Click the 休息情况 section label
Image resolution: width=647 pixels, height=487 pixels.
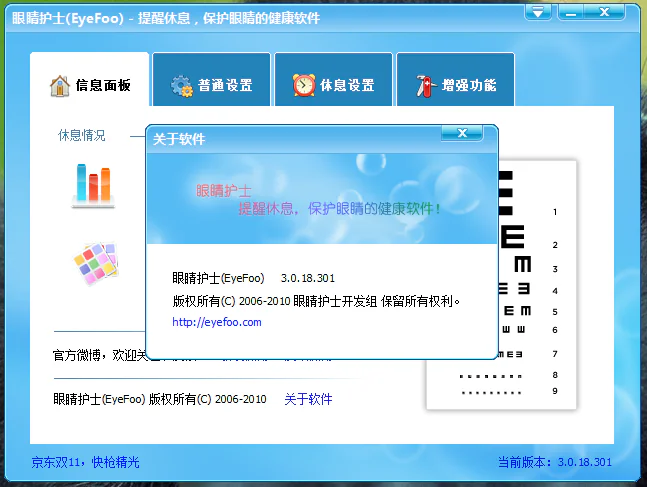(81, 135)
